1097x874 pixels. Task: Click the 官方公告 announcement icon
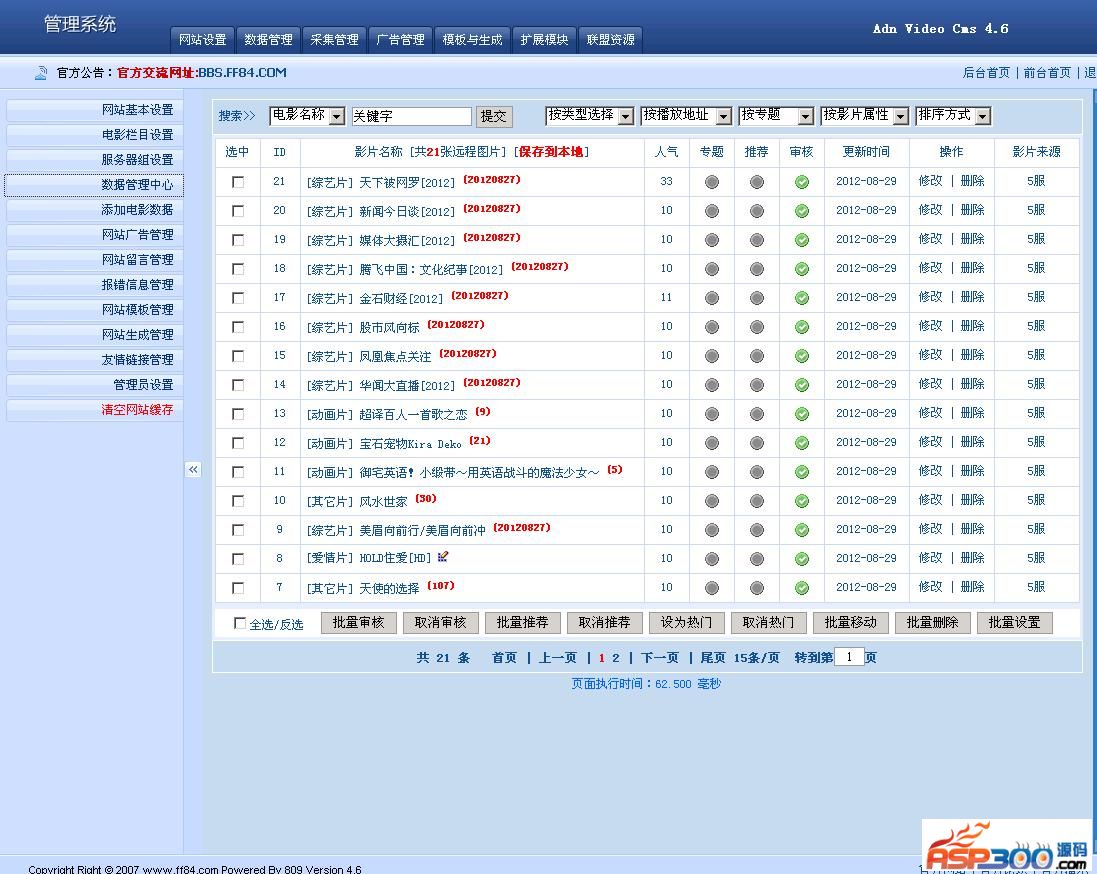(41, 72)
